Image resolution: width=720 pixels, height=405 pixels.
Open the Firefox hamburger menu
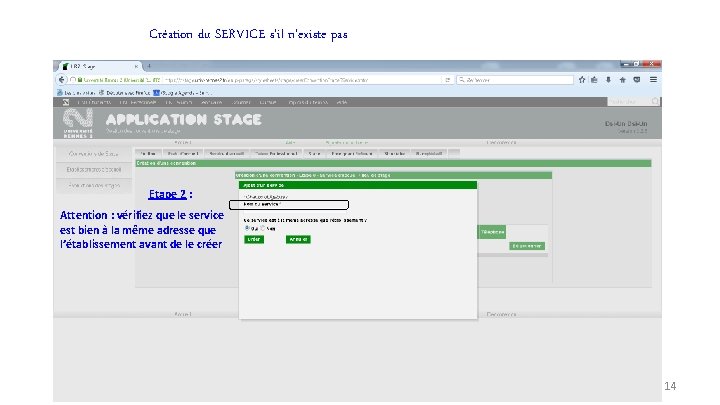pos(653,80)
